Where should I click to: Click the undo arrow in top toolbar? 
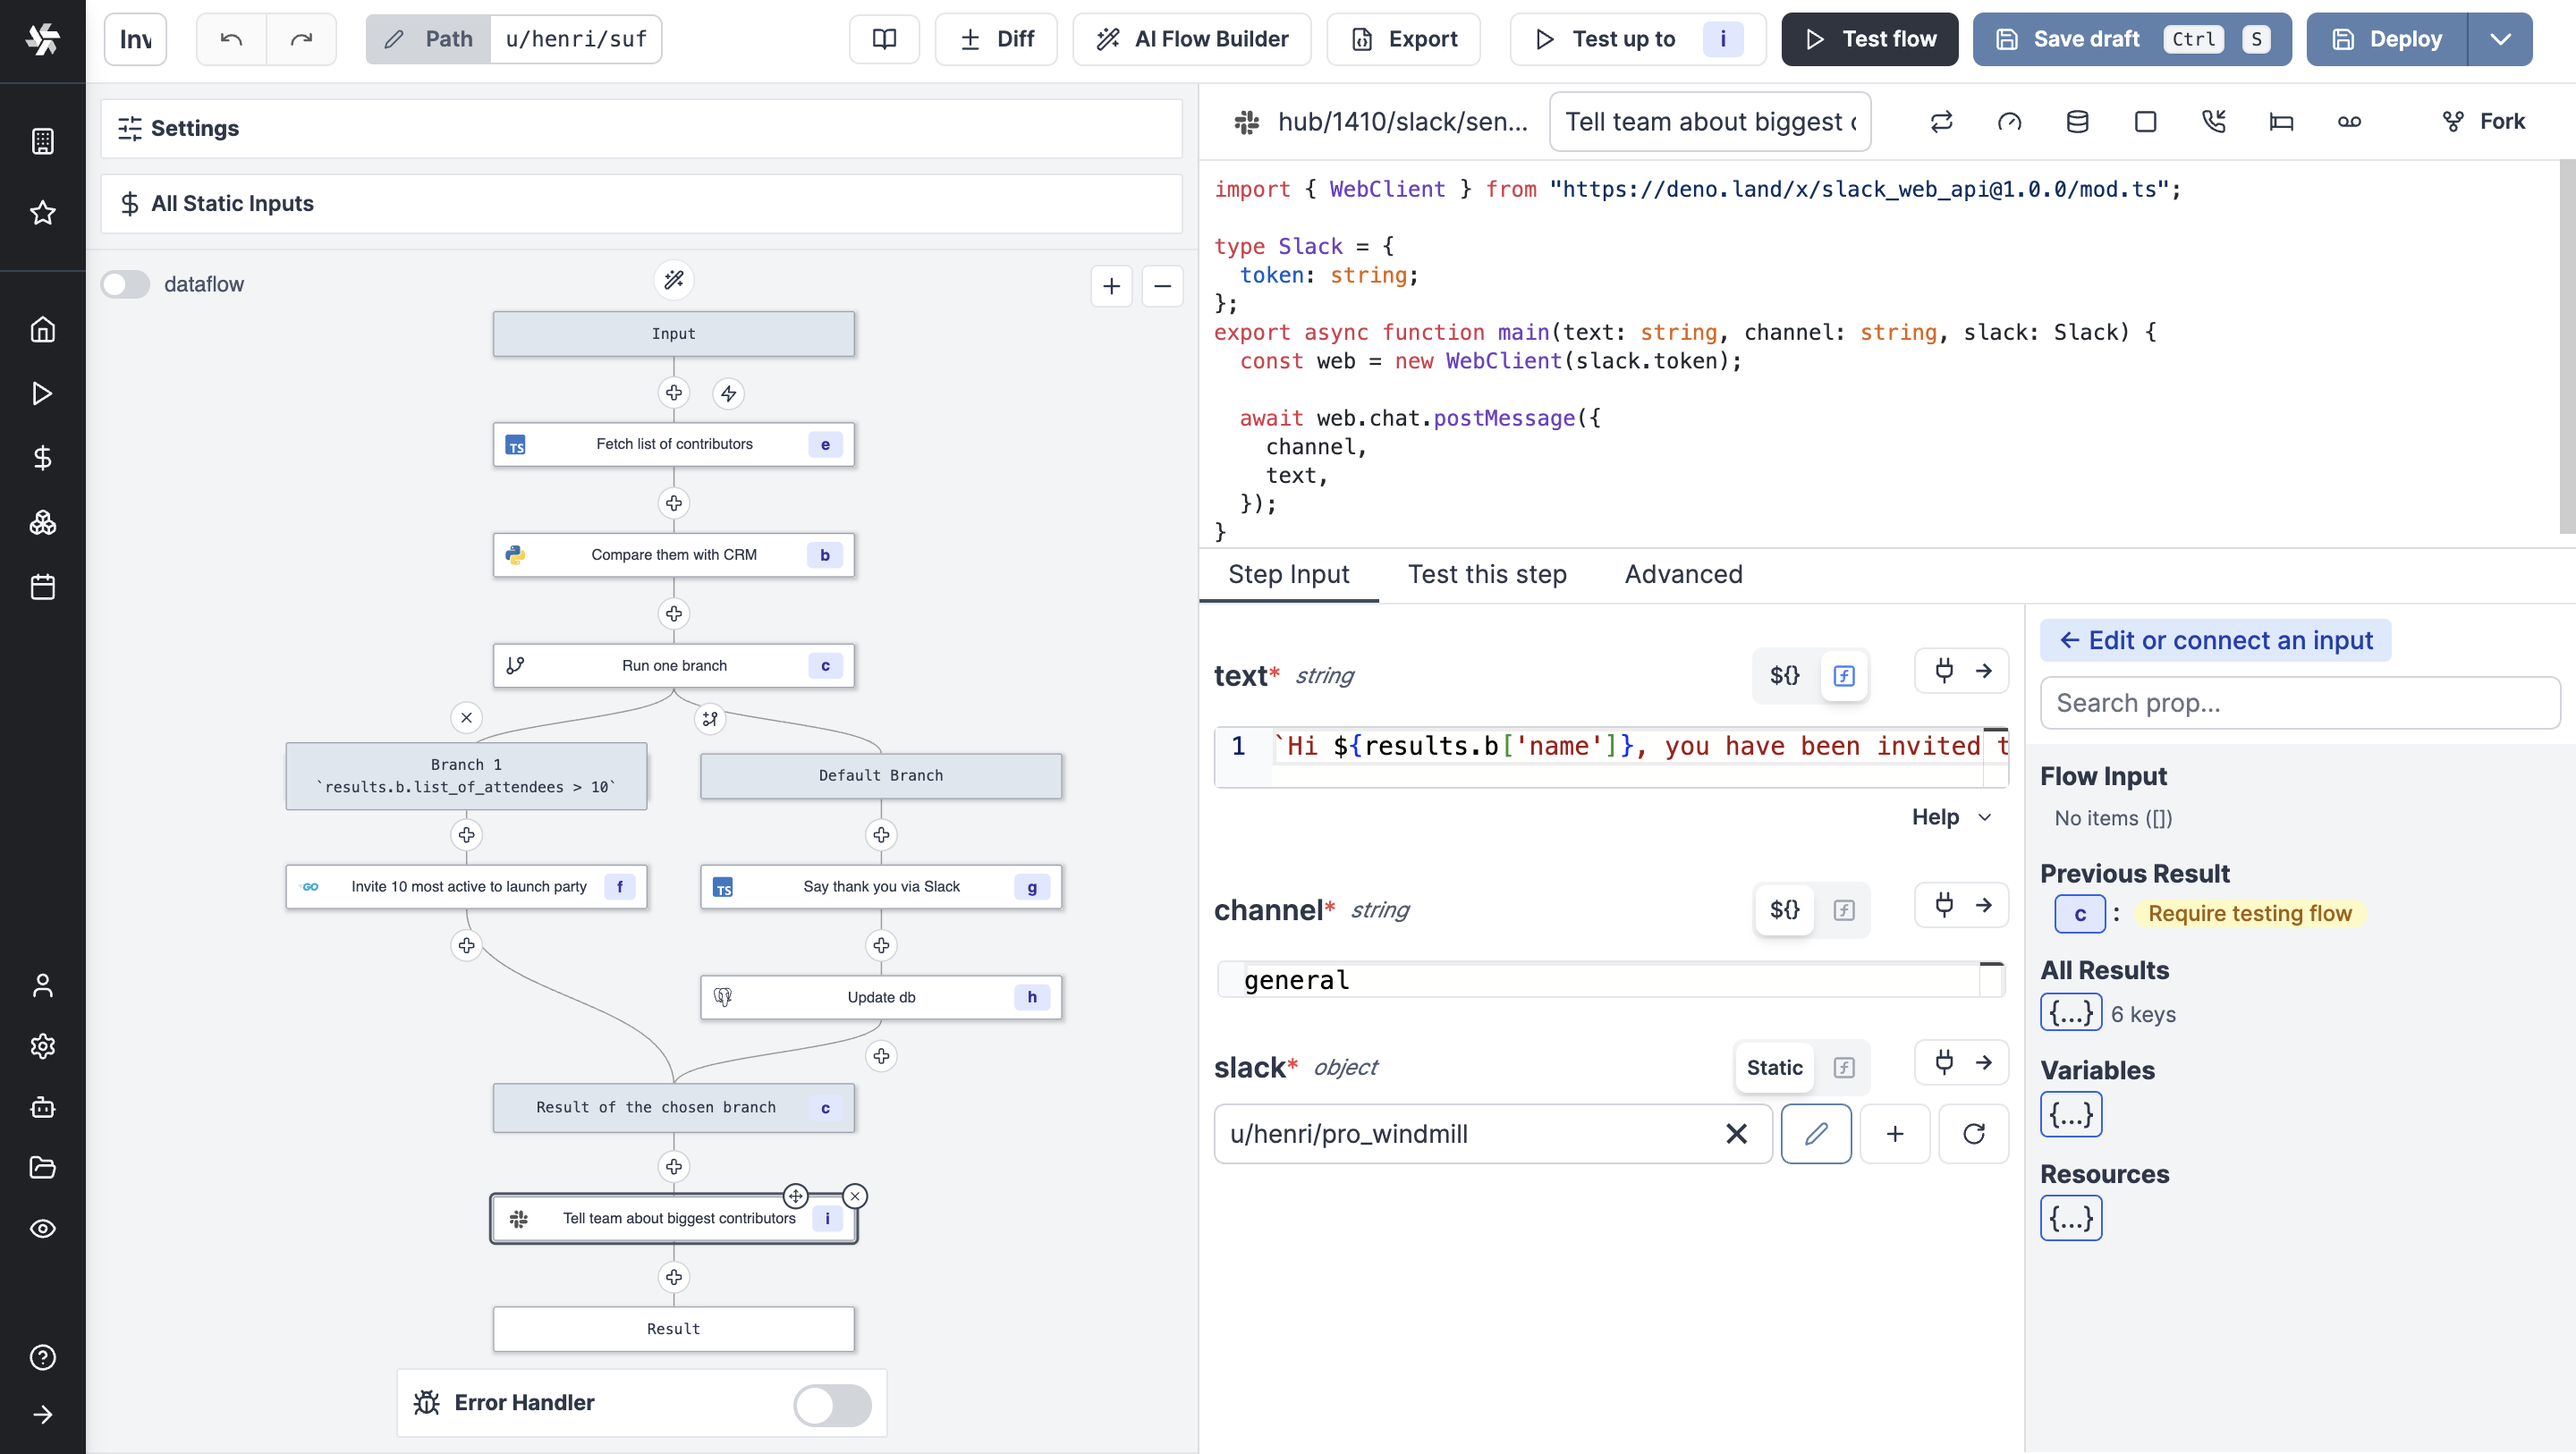[x=231, y=39]
